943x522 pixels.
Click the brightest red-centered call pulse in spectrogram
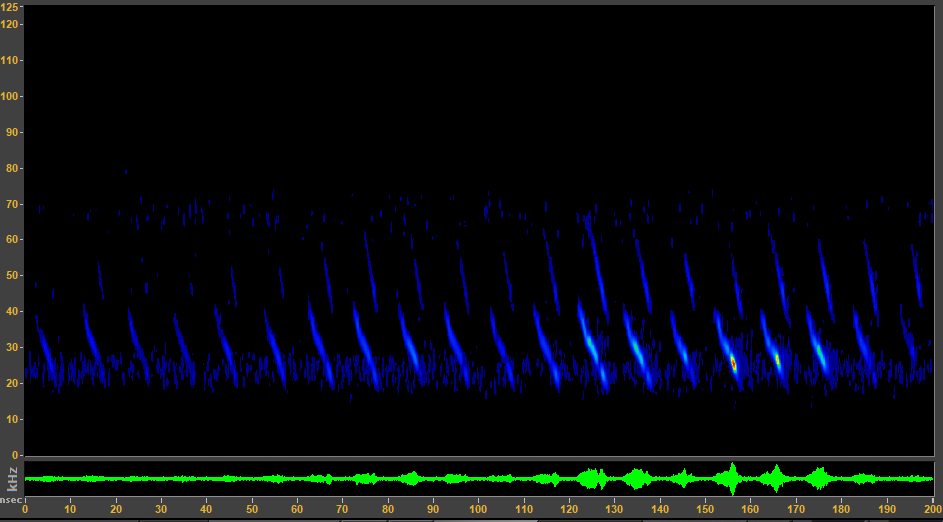tap(733, 363)
